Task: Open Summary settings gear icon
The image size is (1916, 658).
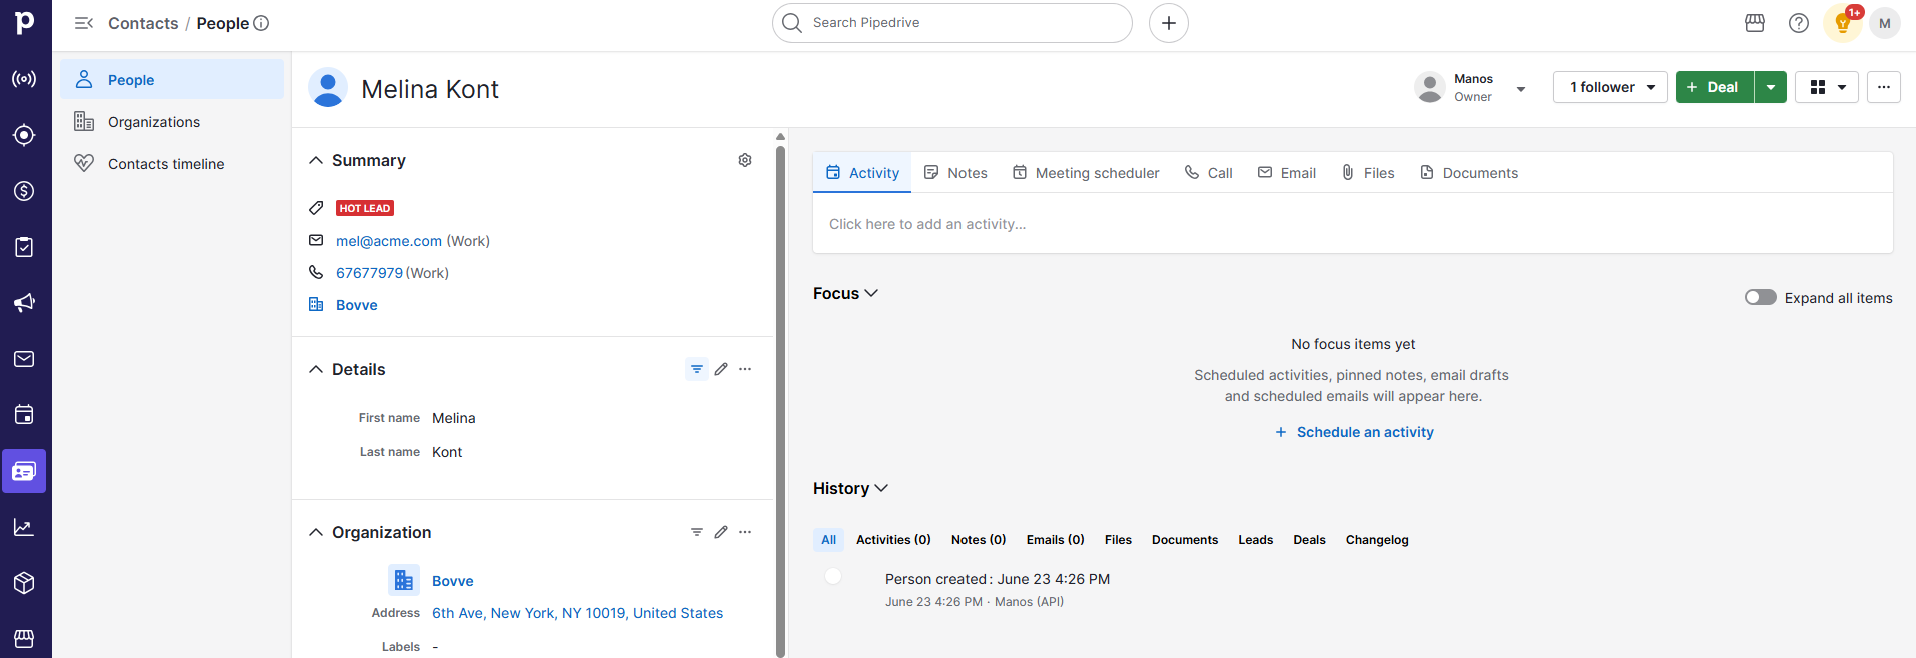Action: click(745, 160)
